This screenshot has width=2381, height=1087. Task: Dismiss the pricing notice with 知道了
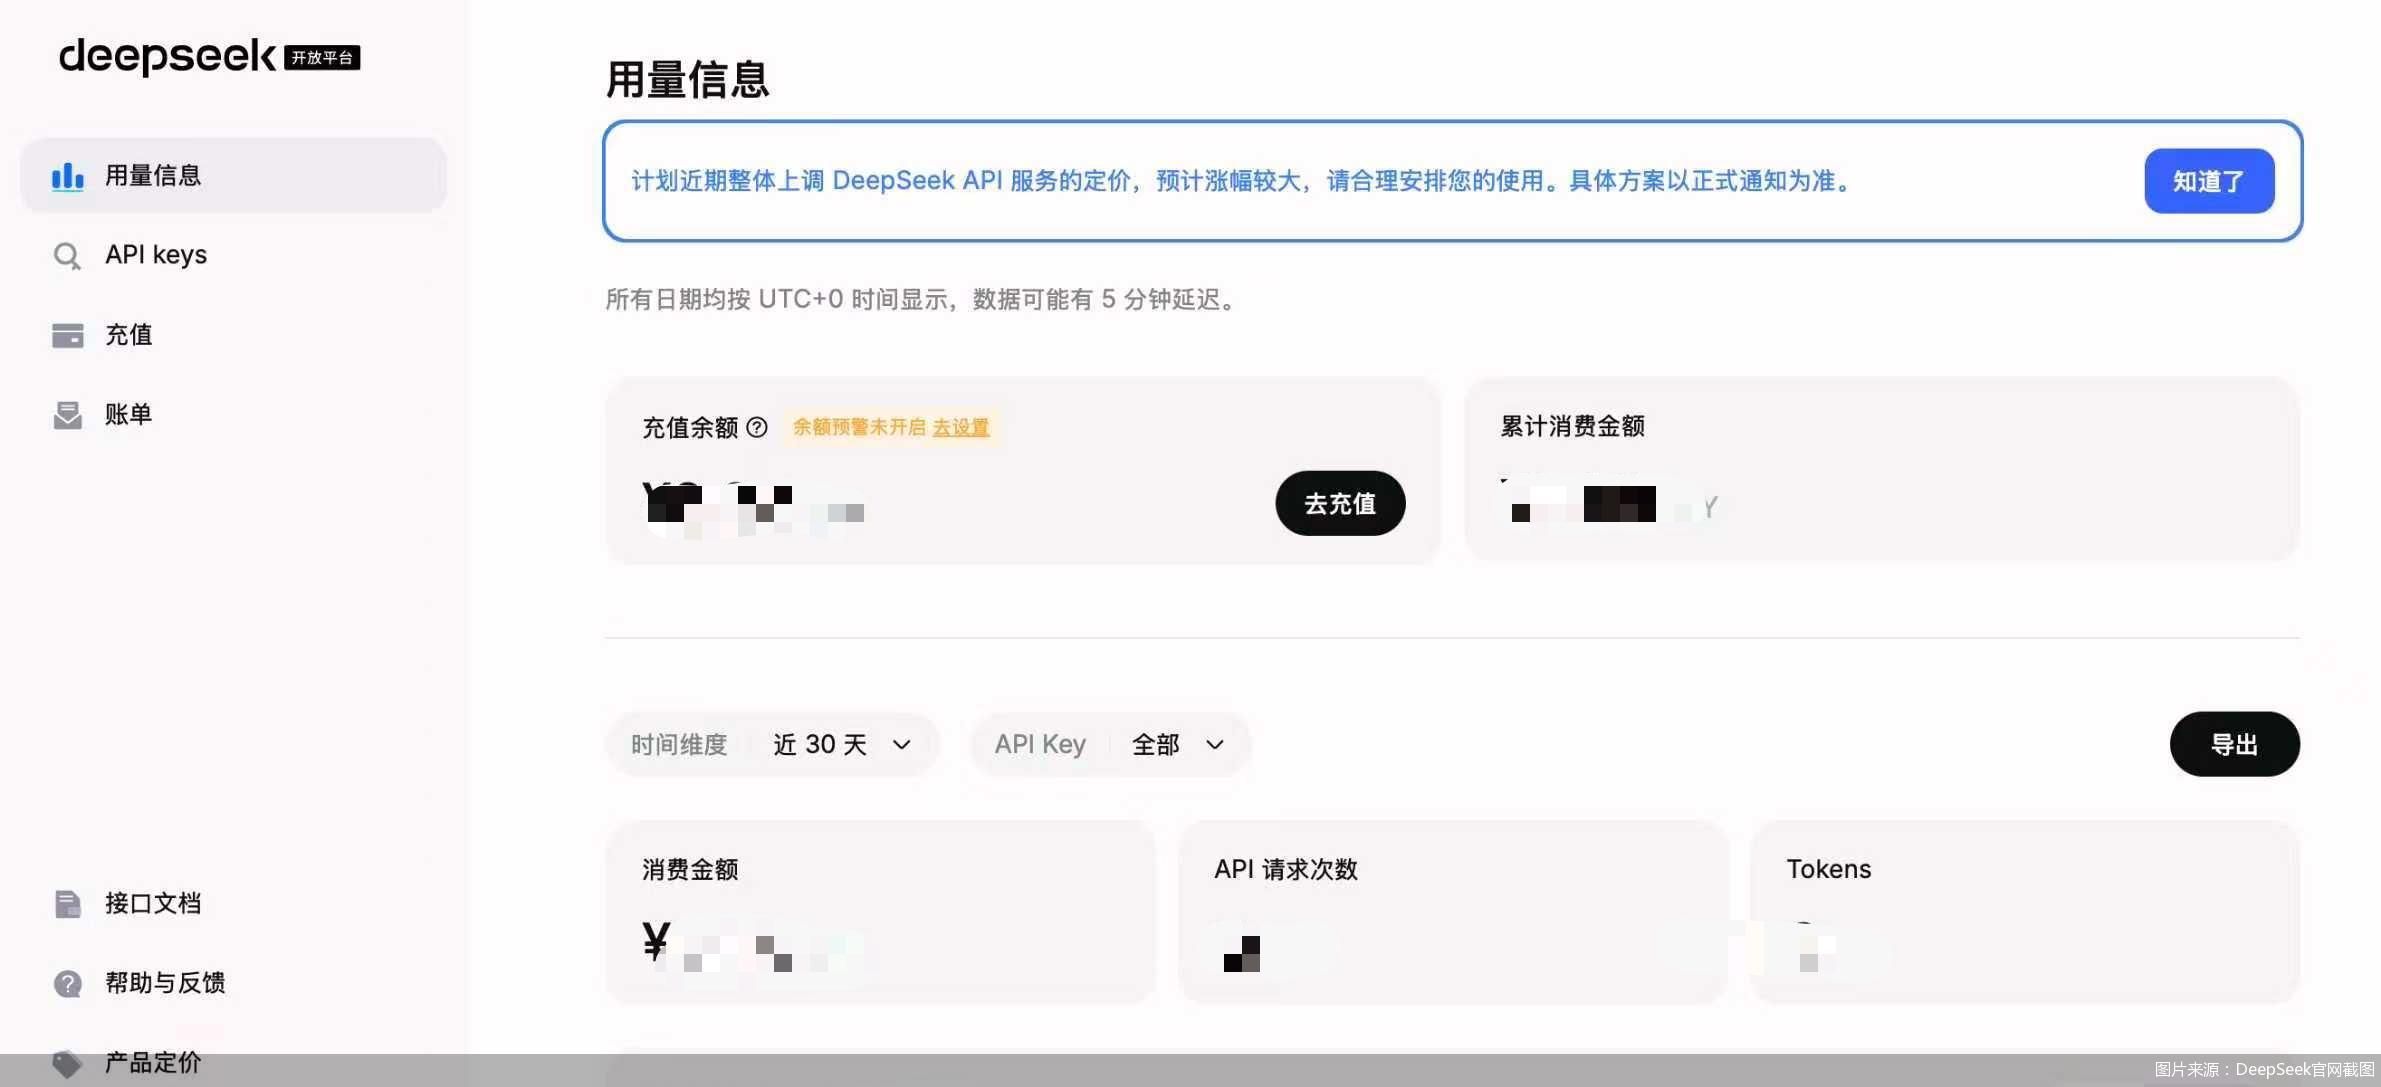tap(2209, 181)
